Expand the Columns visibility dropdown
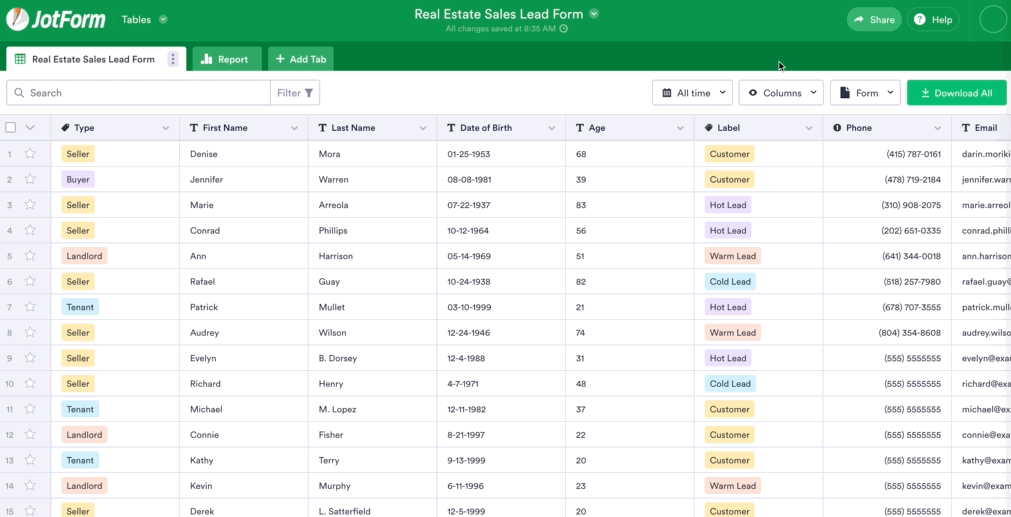1011x517 pixels. (x=781, y=93)
